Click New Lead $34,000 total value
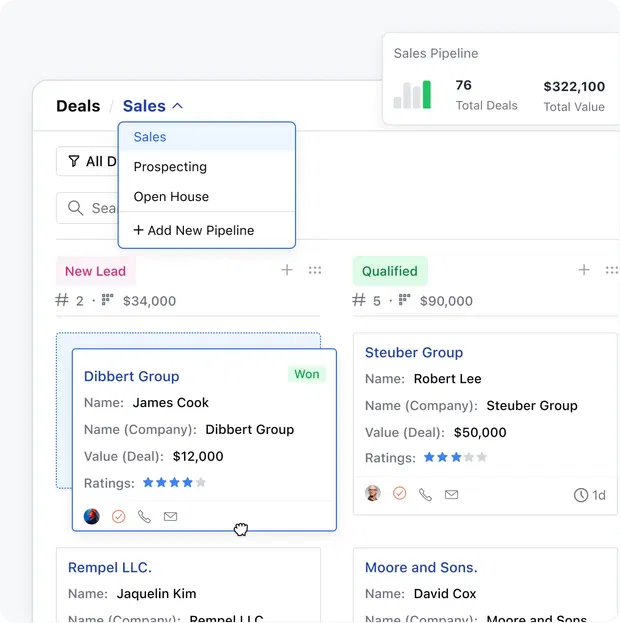Image resolution: width=620 pixels, height=623 pixels. (x=149, y=301)
